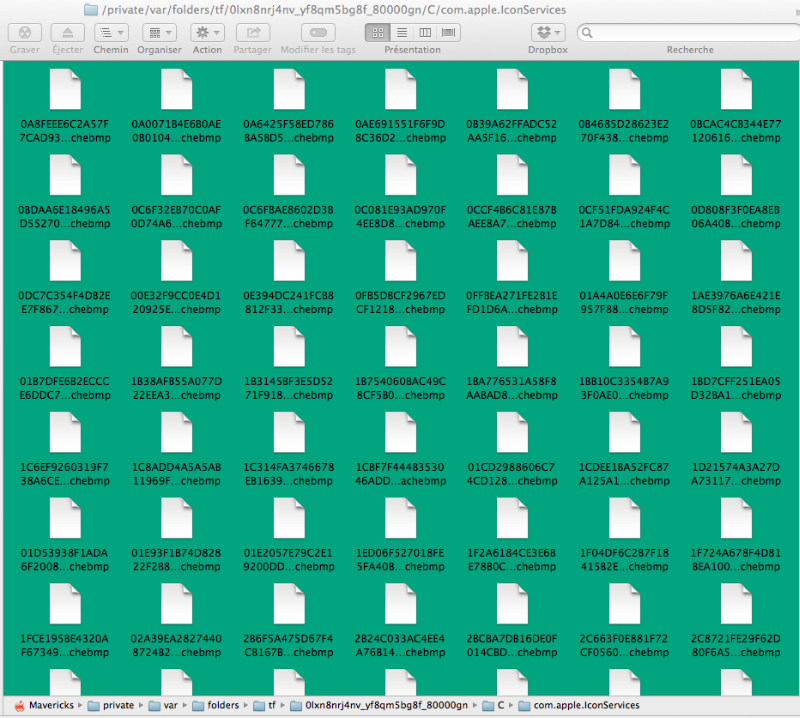
Task: Click the Éjecter eject toolbar icon
Action: coord(67,33)
